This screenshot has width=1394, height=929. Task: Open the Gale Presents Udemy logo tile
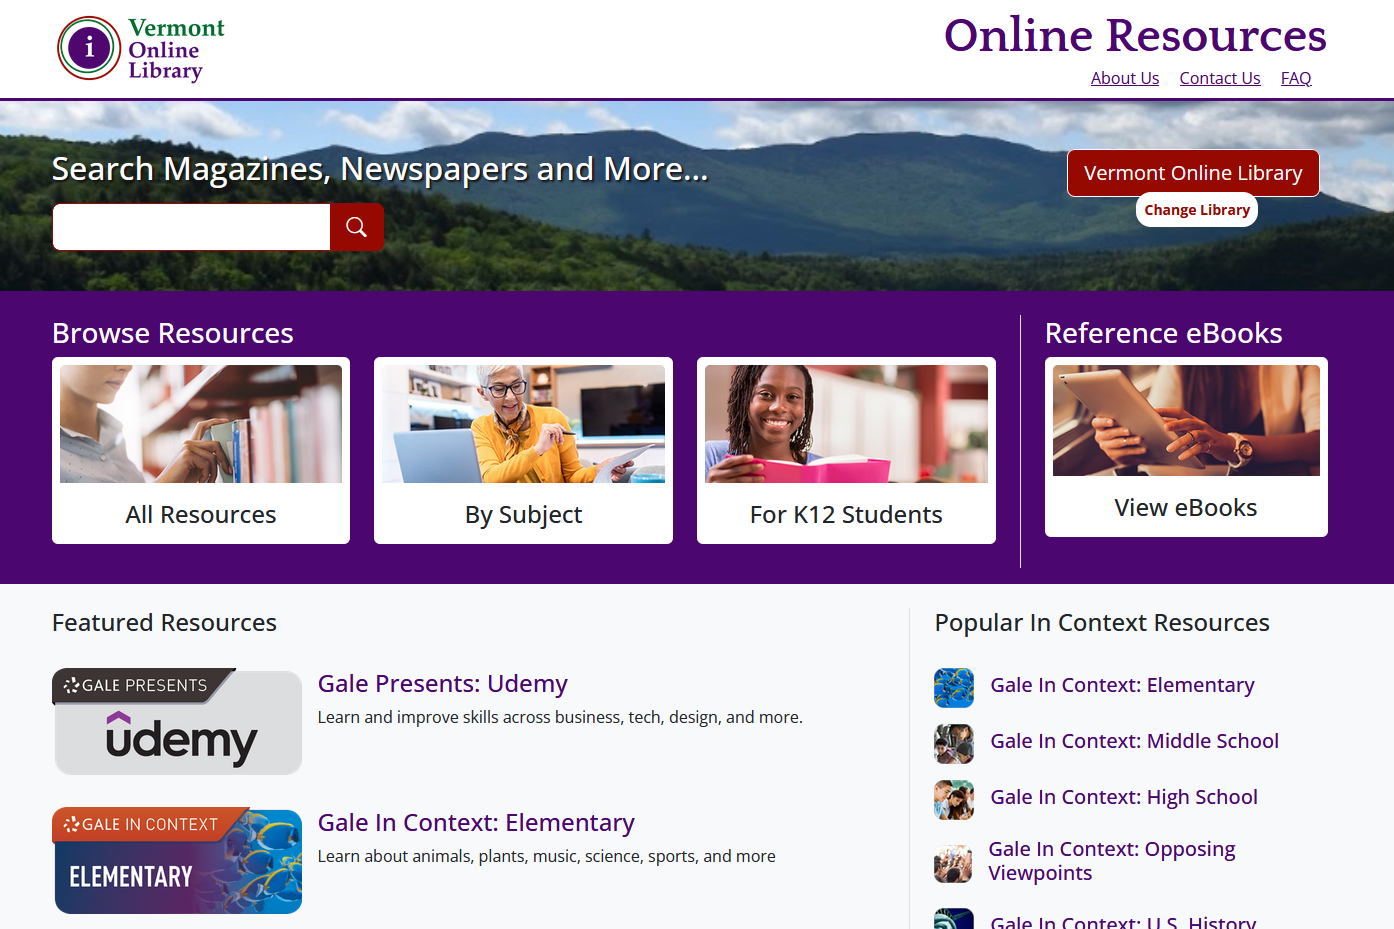pos(177,722)
